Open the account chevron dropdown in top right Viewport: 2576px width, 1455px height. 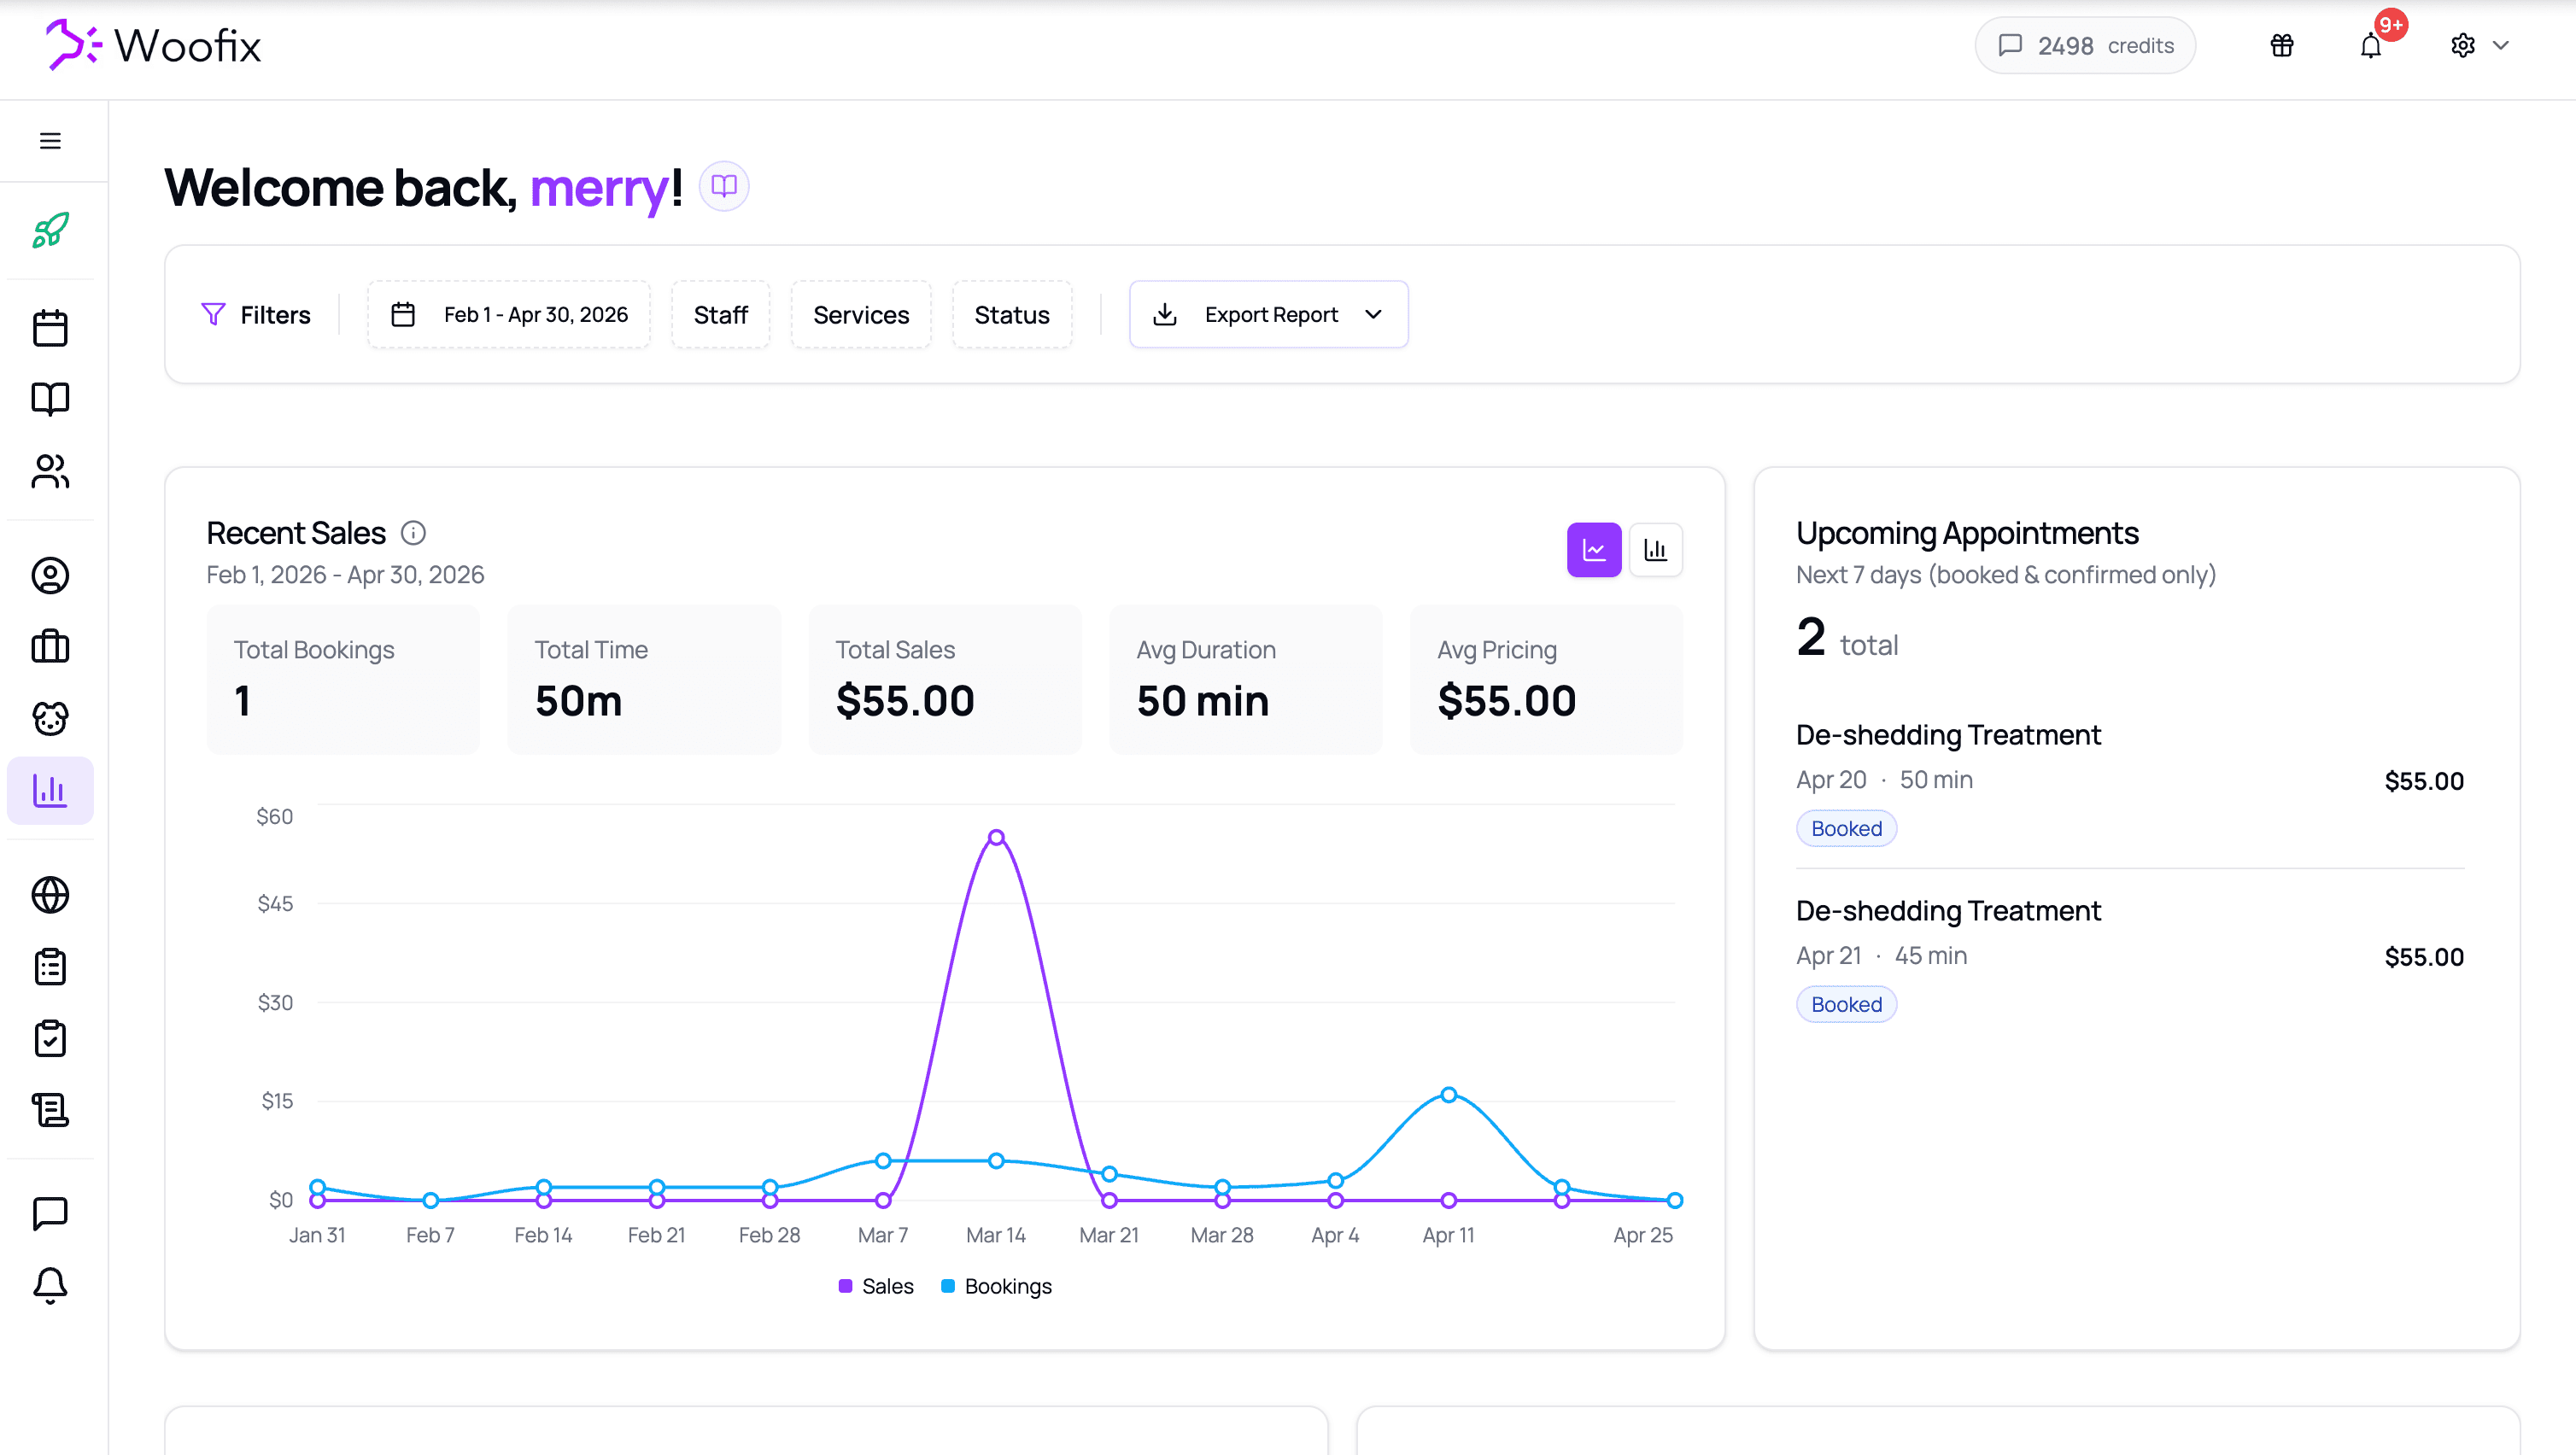[2503, 45]
